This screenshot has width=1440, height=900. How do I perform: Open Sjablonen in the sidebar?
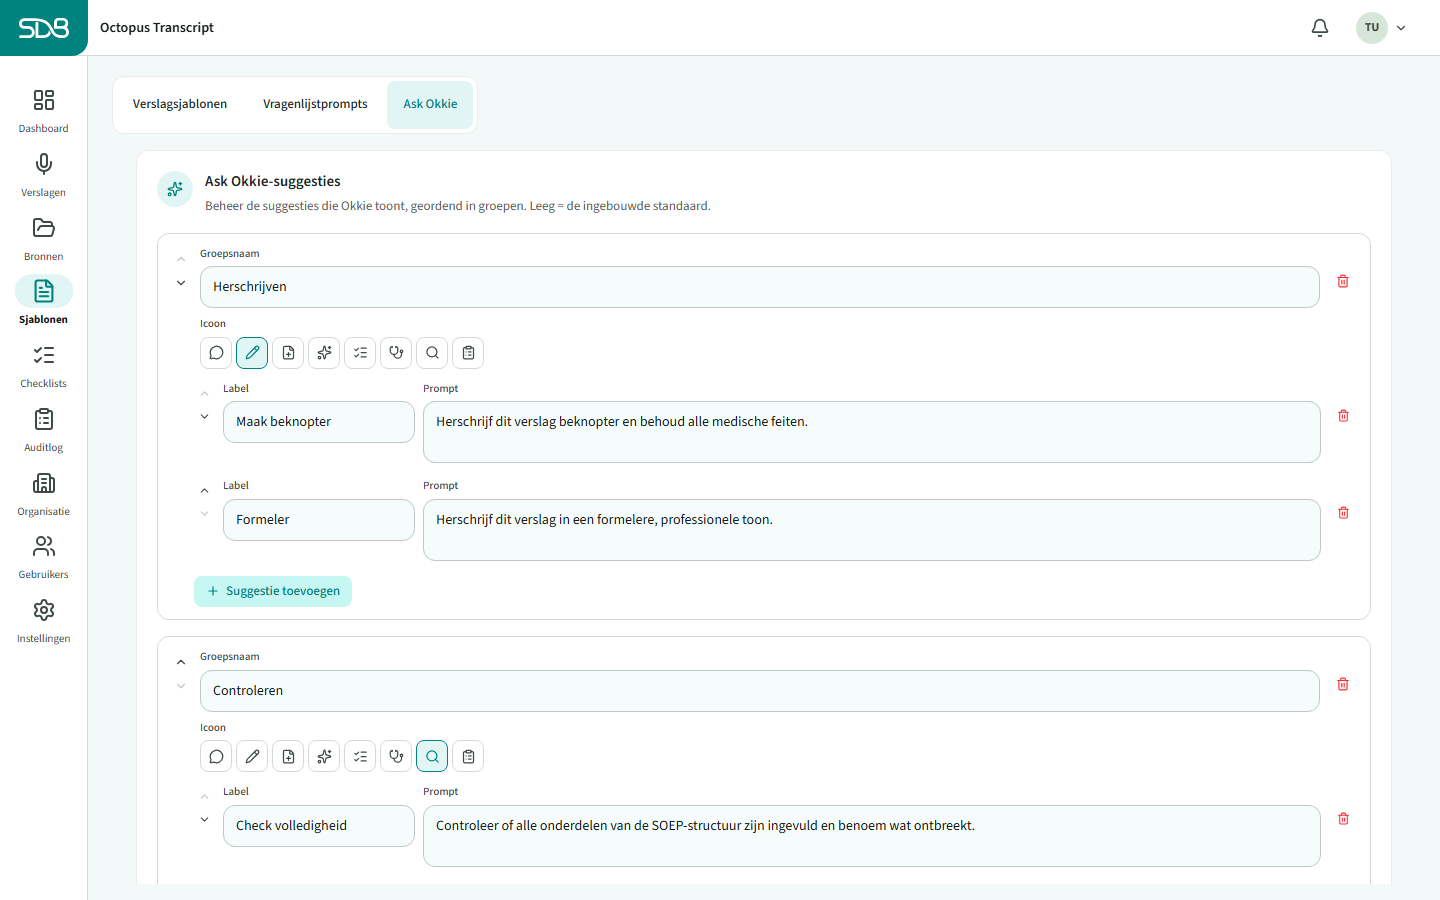click(x=43, y=301)
